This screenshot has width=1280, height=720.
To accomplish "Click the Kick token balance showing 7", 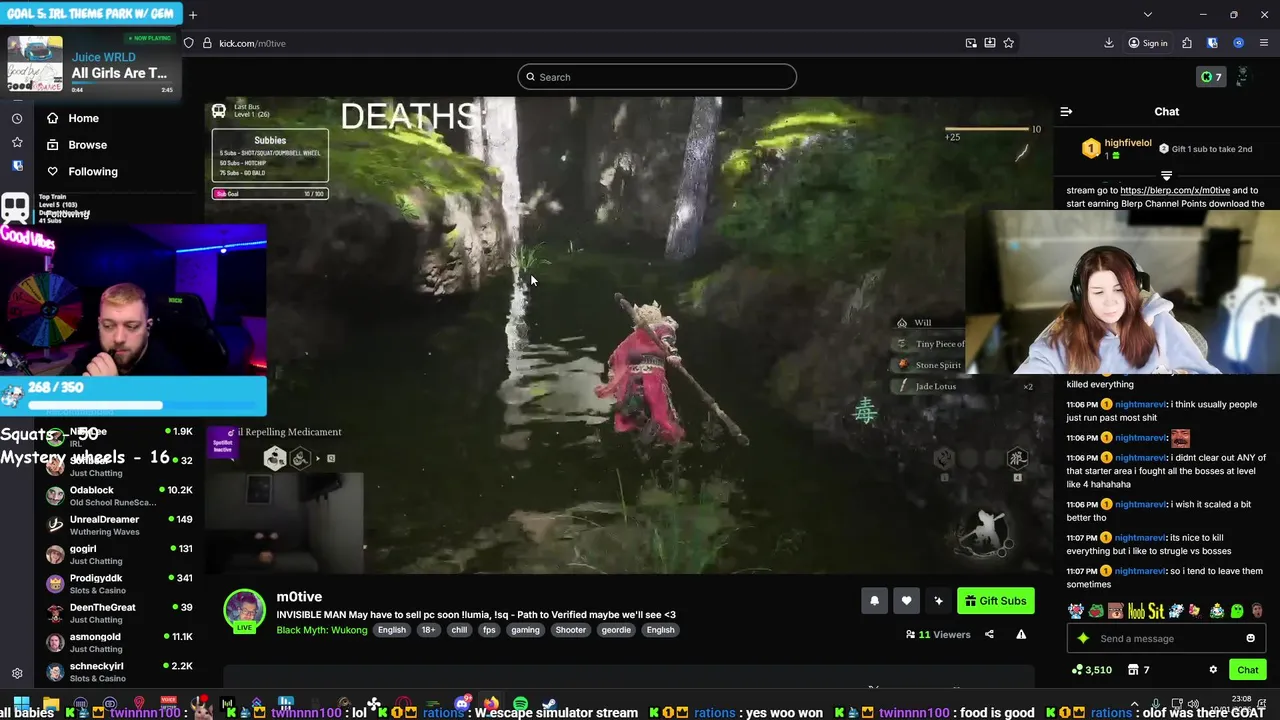I will pyautogui.click(x=1211, y=77).
